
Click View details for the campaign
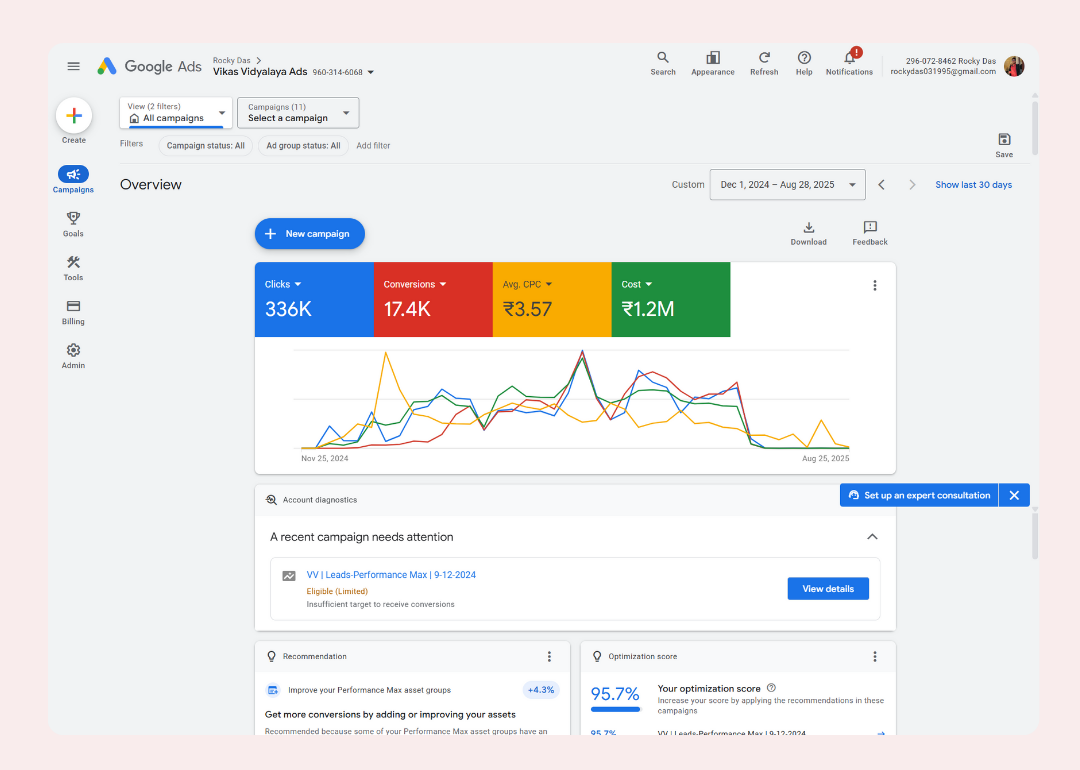coord(828,589)
